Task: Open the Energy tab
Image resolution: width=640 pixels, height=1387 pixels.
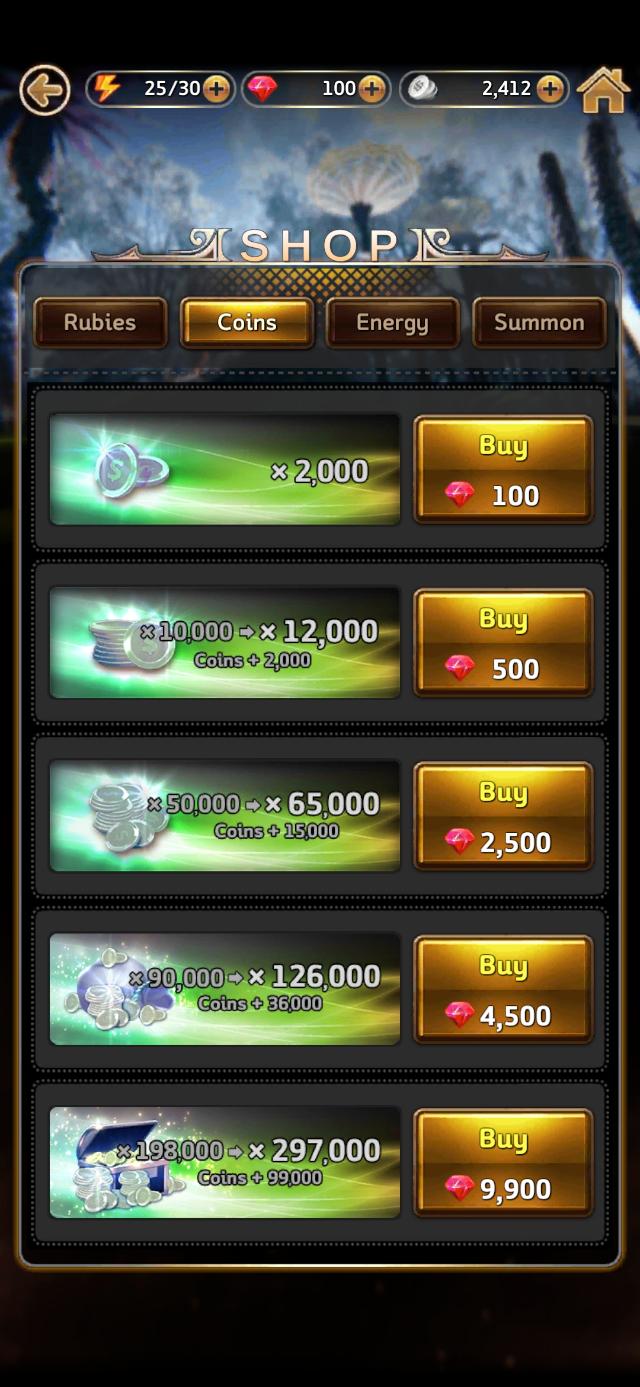Action: [392, 322]
